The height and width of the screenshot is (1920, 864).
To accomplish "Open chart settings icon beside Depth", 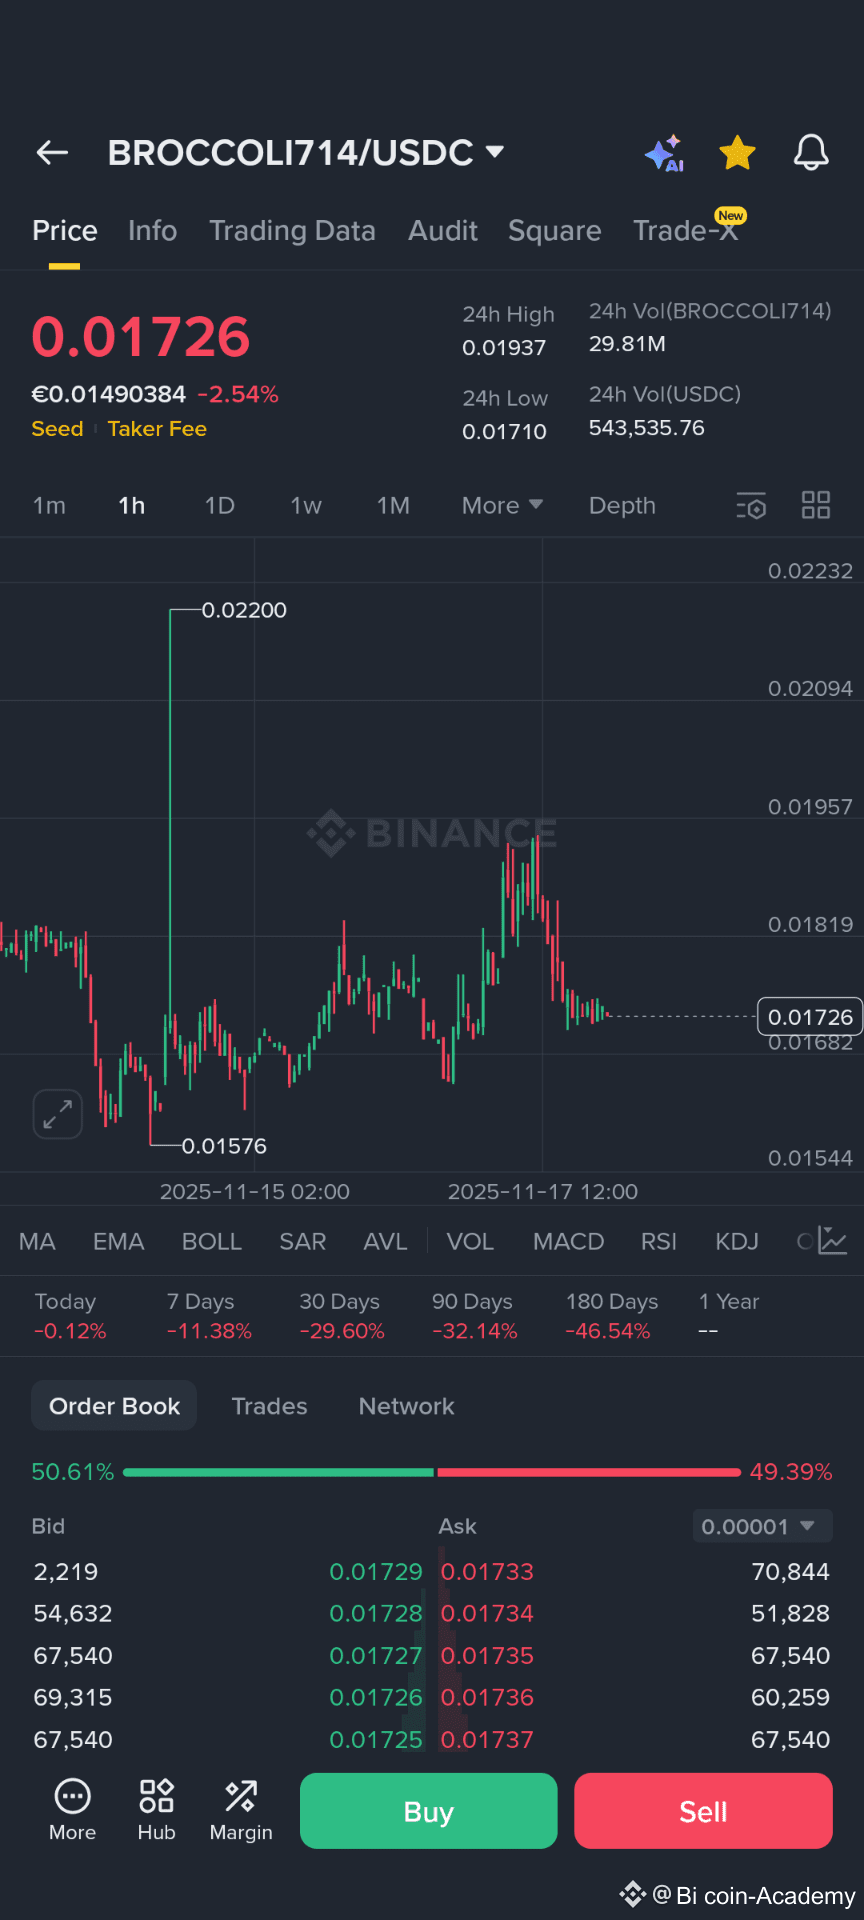I will click(x=751, y=506).
